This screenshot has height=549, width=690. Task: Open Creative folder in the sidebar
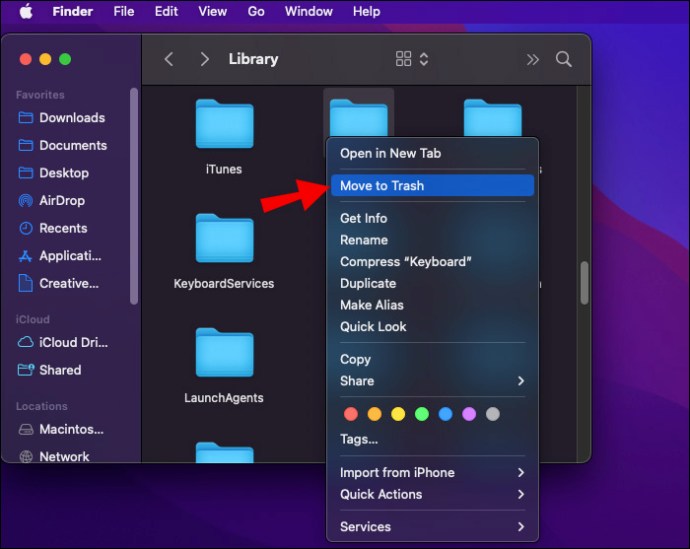click(x=58, y=283)
